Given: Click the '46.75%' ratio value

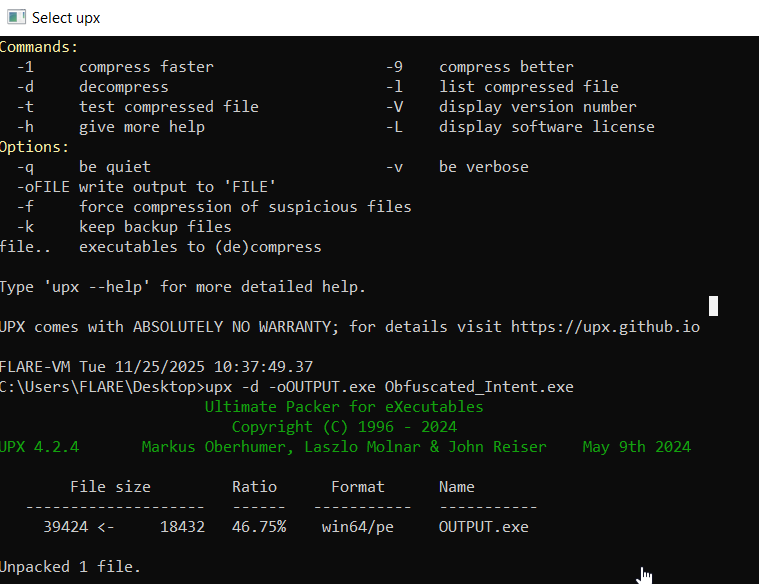Looking at the screenshot, I should pyautogui.click(x=258, y=527).
